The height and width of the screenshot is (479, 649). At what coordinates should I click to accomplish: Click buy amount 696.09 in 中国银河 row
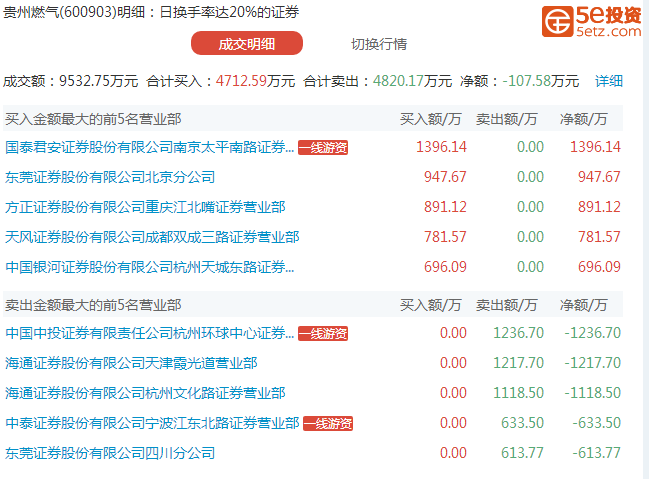click(445, 267)
